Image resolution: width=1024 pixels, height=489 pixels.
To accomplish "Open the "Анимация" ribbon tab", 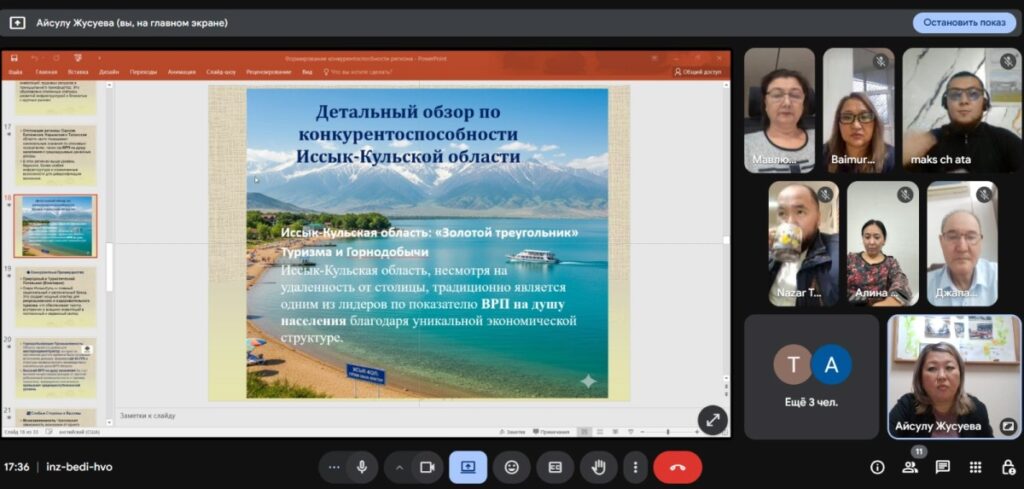I will pyautogui.click(x=182, y=72).
